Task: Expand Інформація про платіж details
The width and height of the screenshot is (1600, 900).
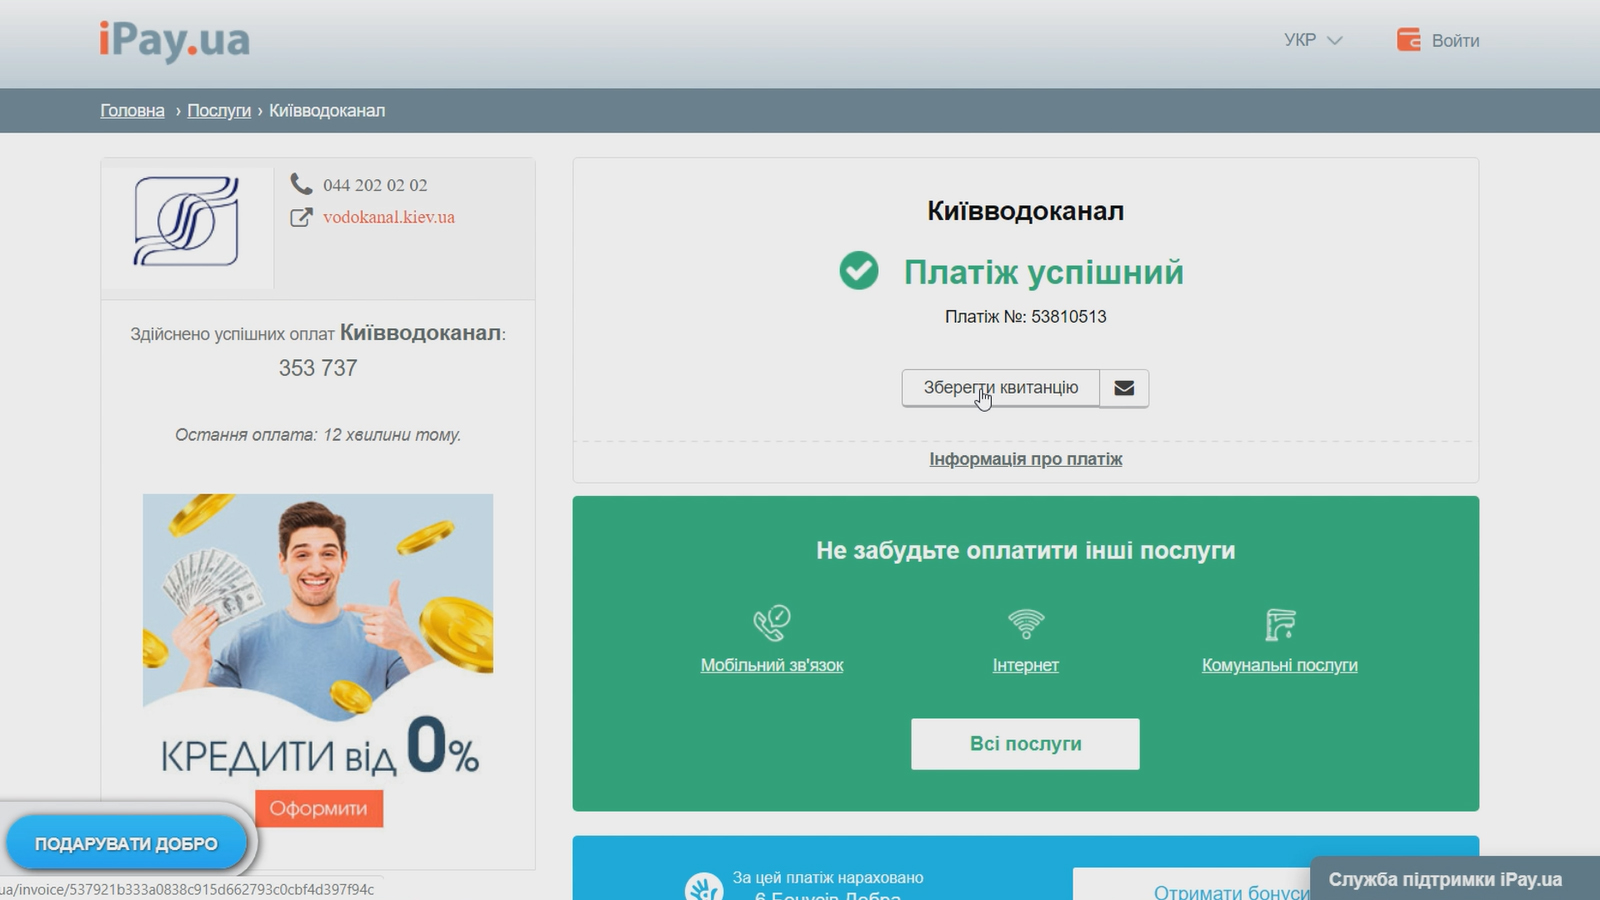Action: click(x=1026, y=459)
